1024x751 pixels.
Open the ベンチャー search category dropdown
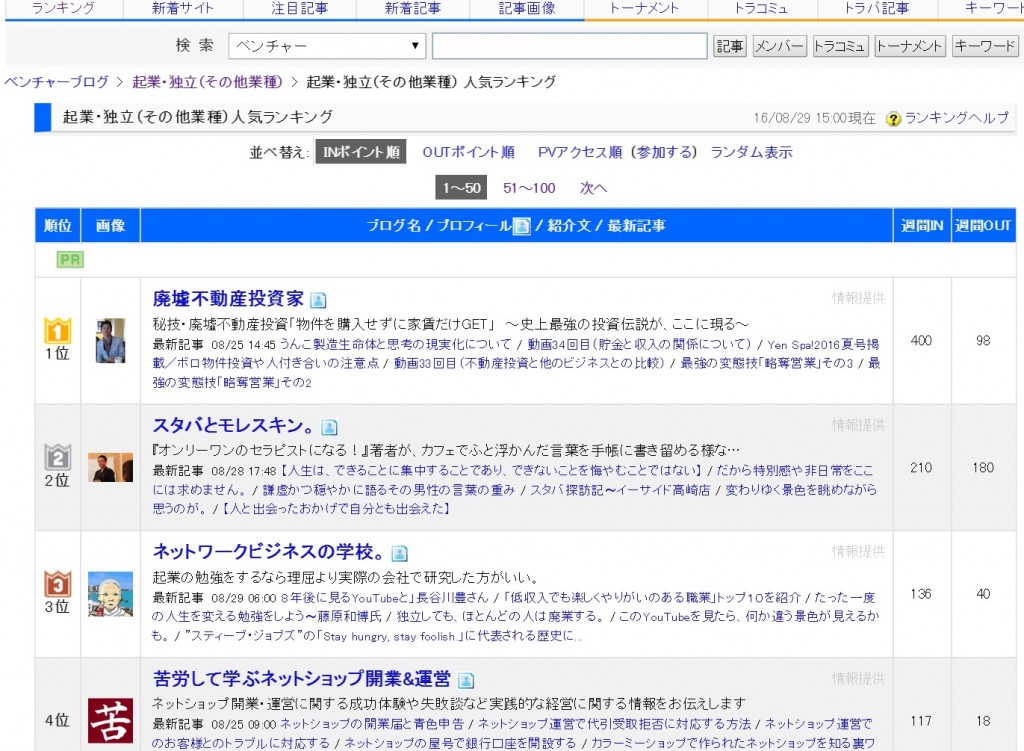pyautogui.click(x=327, y=46)
